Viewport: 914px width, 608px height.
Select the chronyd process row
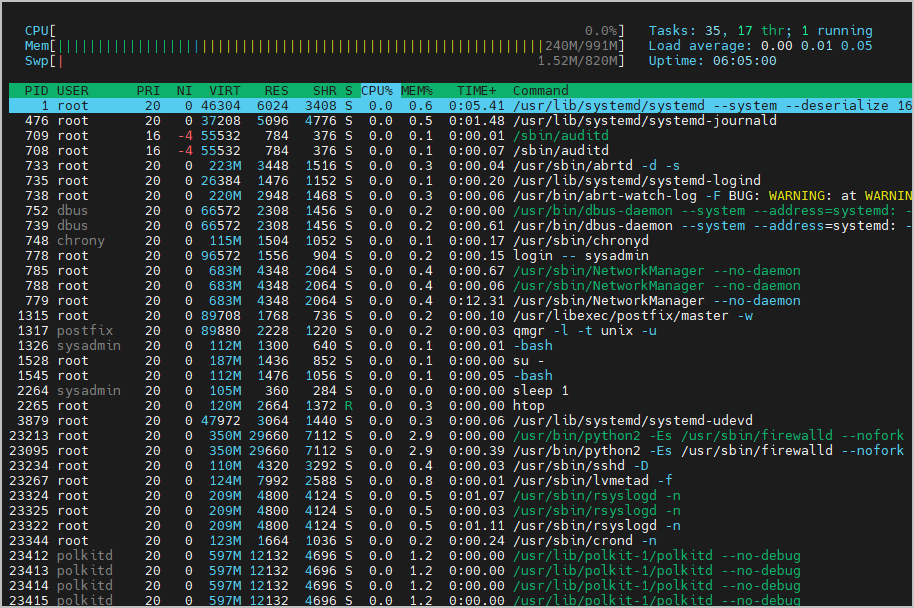click(300, 240)
